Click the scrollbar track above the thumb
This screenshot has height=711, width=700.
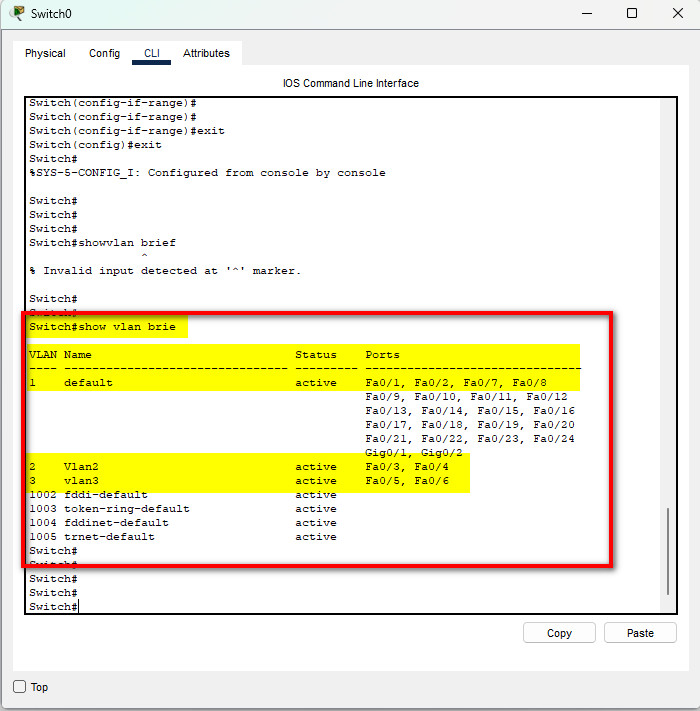tap(669, 300)
